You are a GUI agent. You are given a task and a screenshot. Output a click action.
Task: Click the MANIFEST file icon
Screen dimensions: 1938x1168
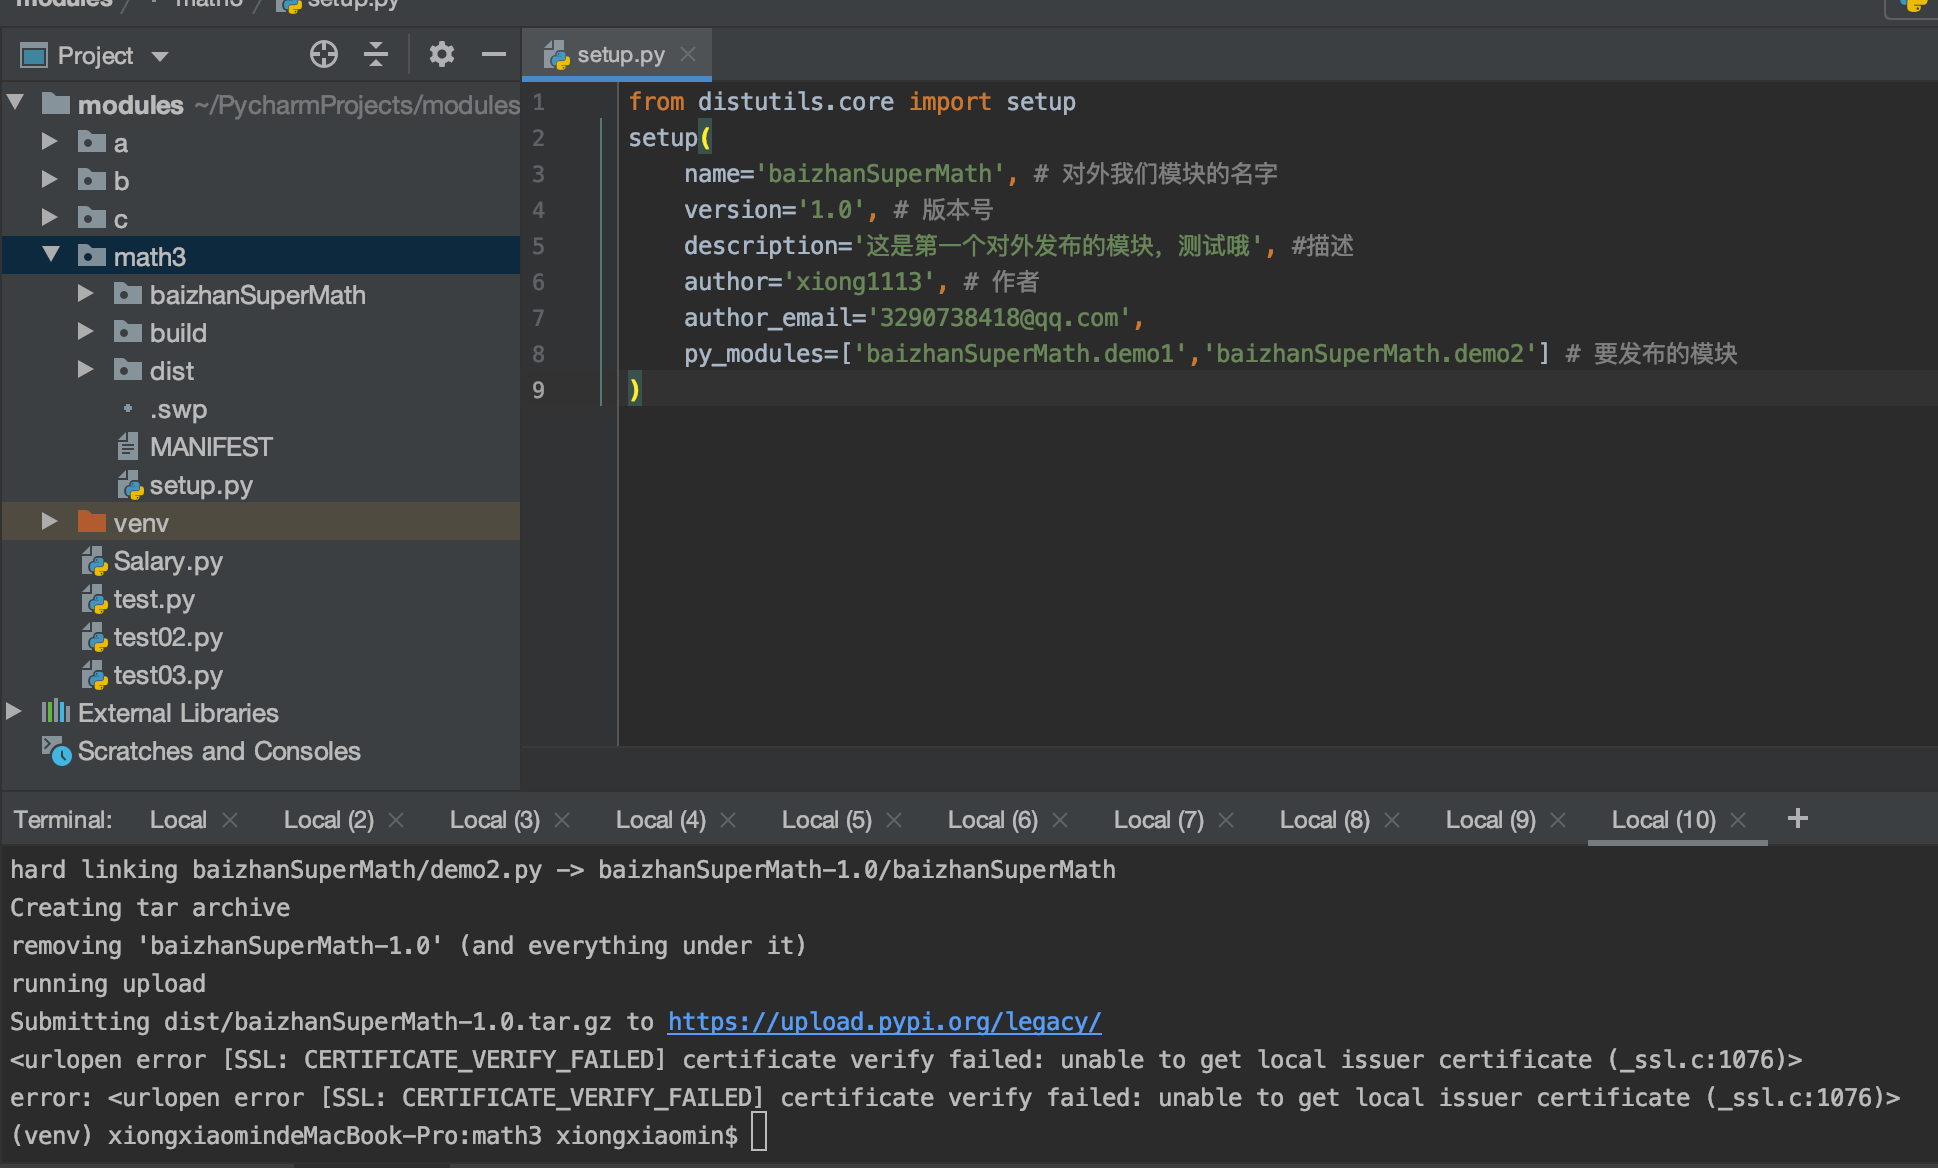128,446
